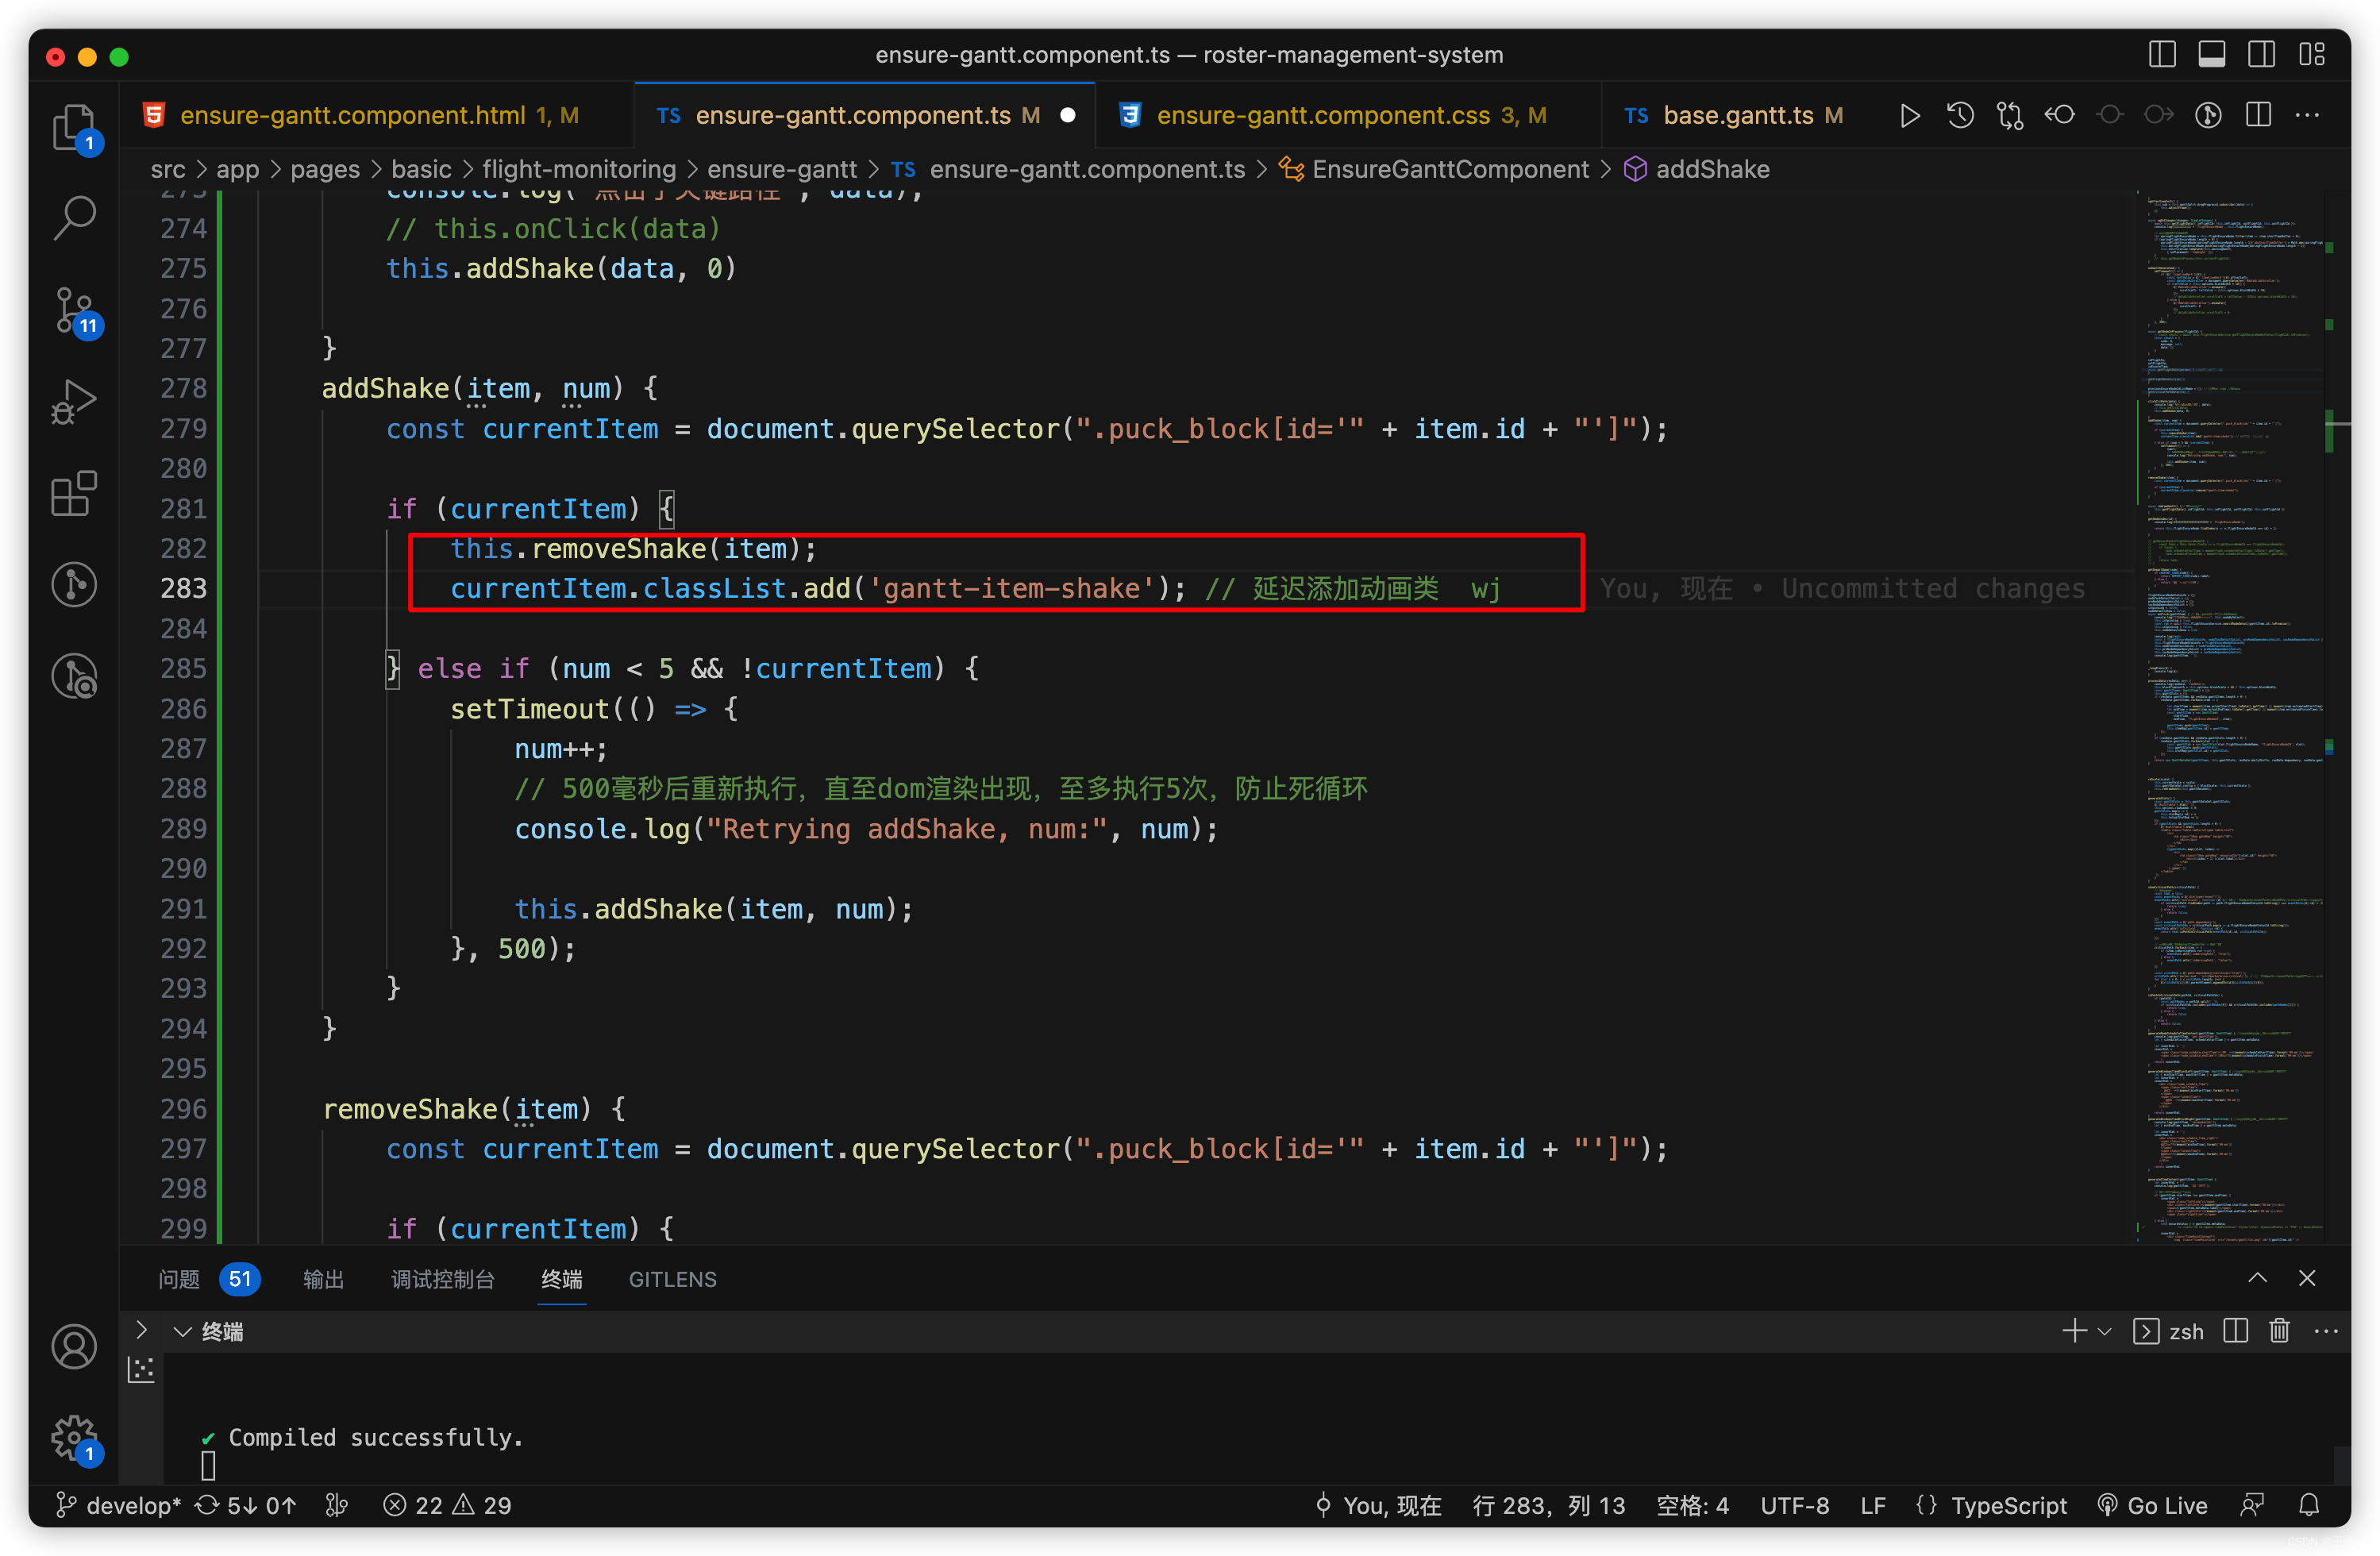Image resolution: width=2380 pixels, height=1556 pixels.
Task: Open the Search view in activity bar
Action: click(x=73, y=217)
